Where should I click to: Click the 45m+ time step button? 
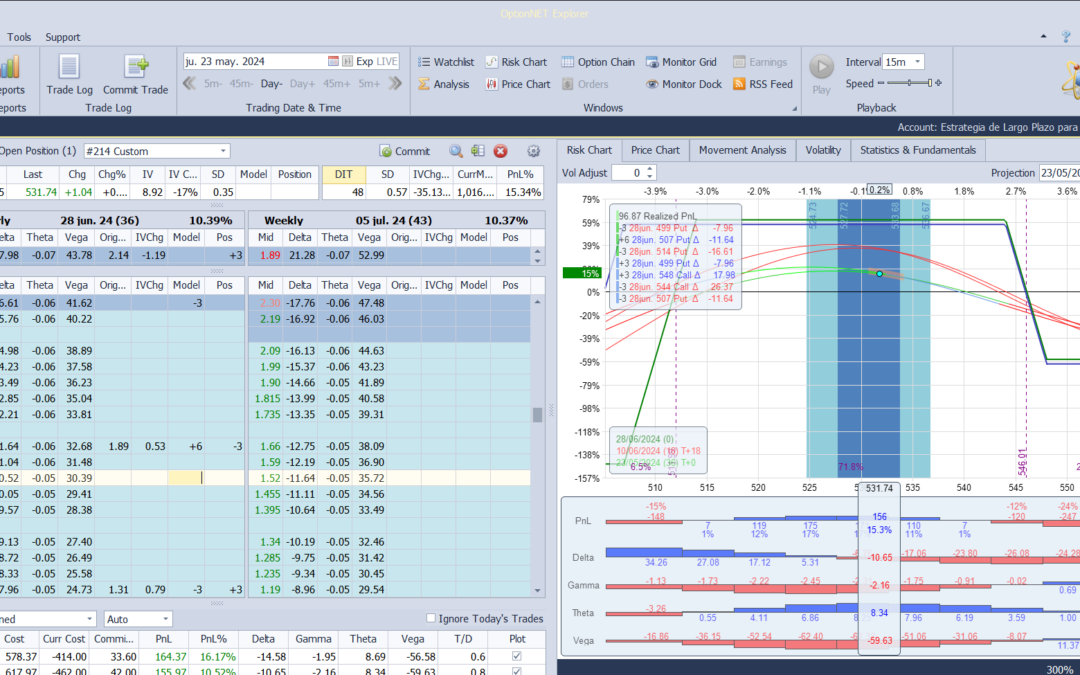click(337, 83)
